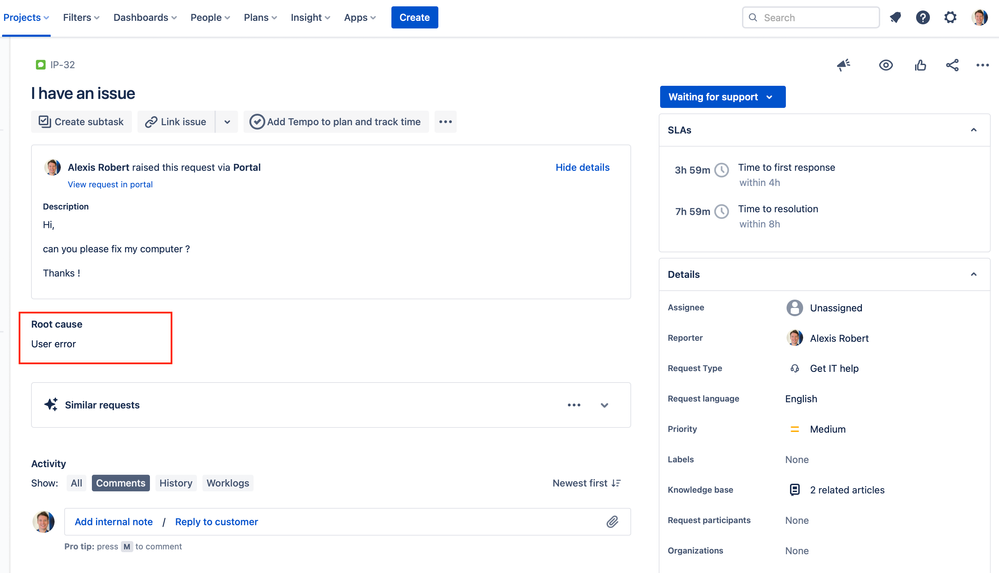
Task: Open the ellipsis menu beside Add Tempo
Action: click(445, 122)
